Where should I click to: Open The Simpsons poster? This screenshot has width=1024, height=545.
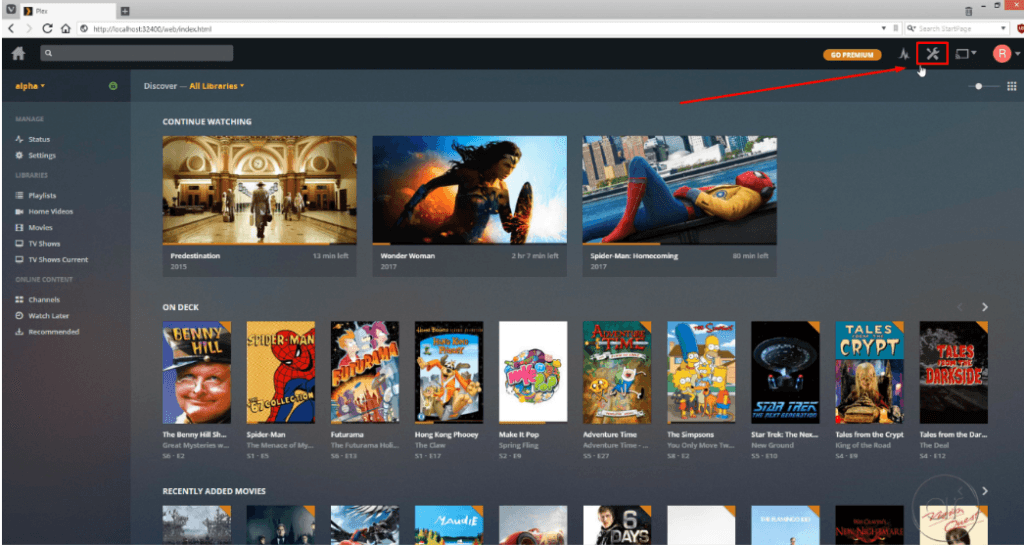(x=701, y=372)
